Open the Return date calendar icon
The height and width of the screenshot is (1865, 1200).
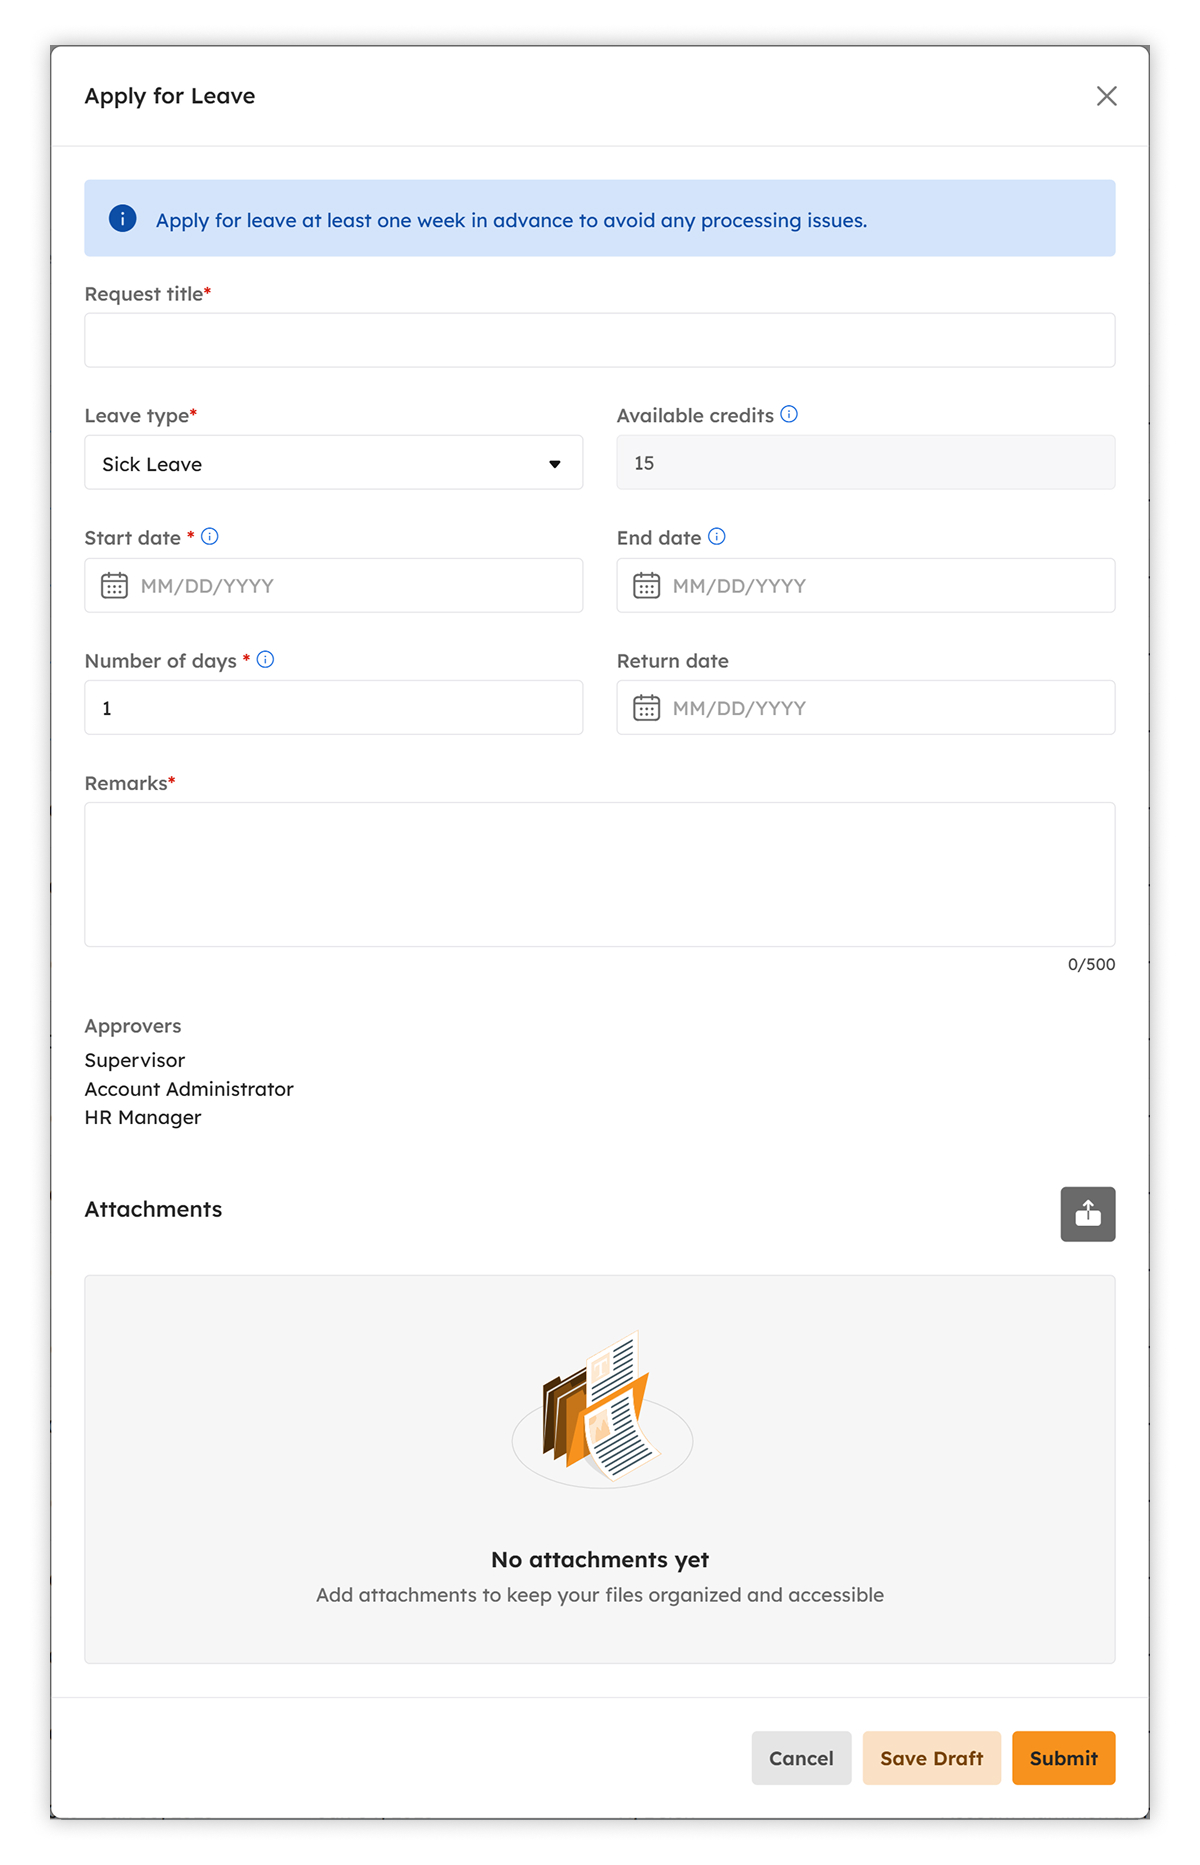[x=647, y=708]
